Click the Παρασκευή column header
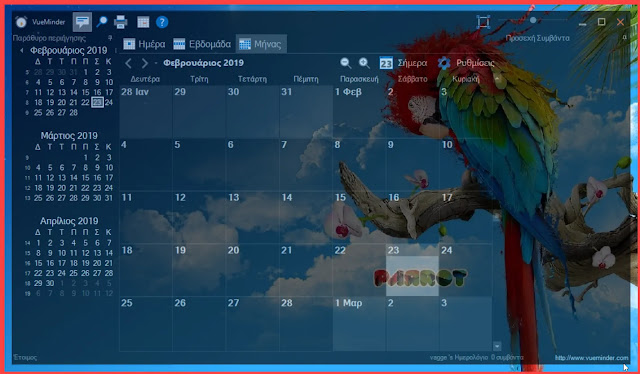Viewport: 640px width, 374px height. point(359,79)
